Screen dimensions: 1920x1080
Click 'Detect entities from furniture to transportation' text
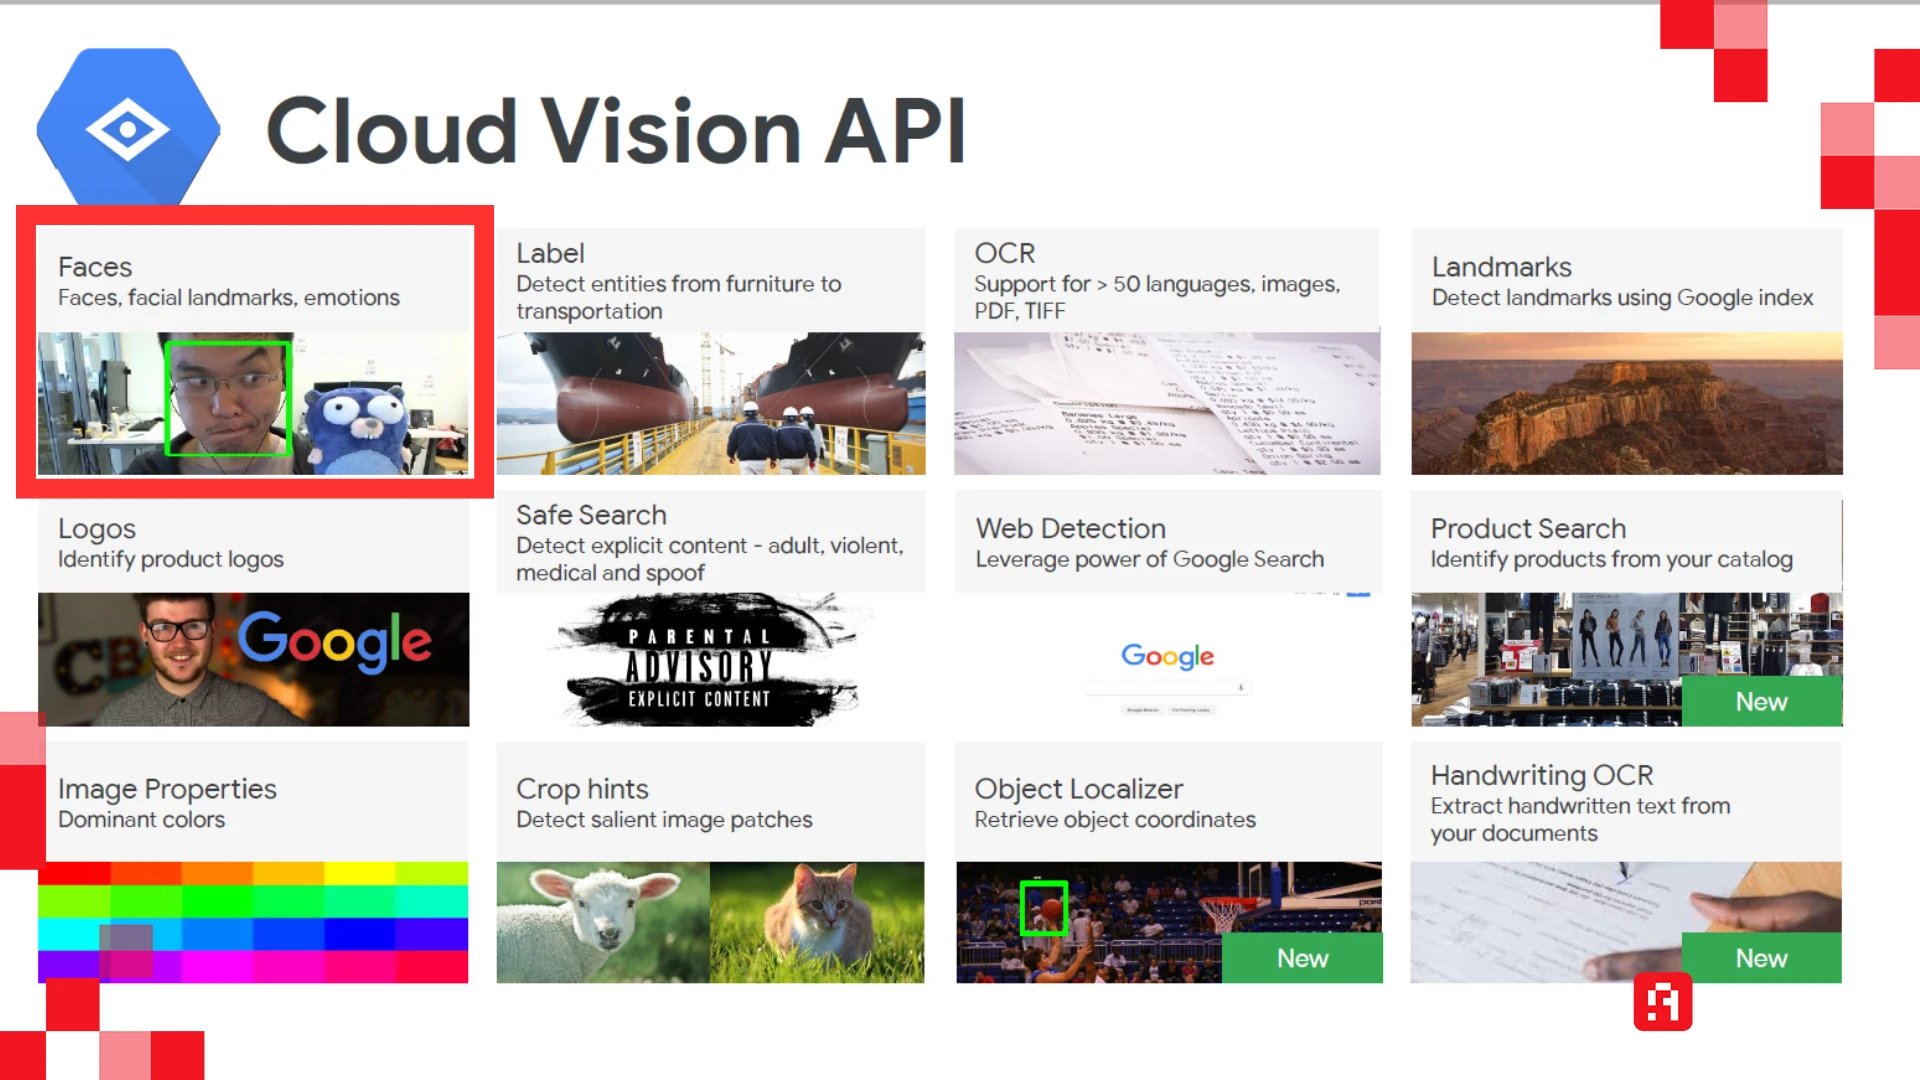(679, 298)
